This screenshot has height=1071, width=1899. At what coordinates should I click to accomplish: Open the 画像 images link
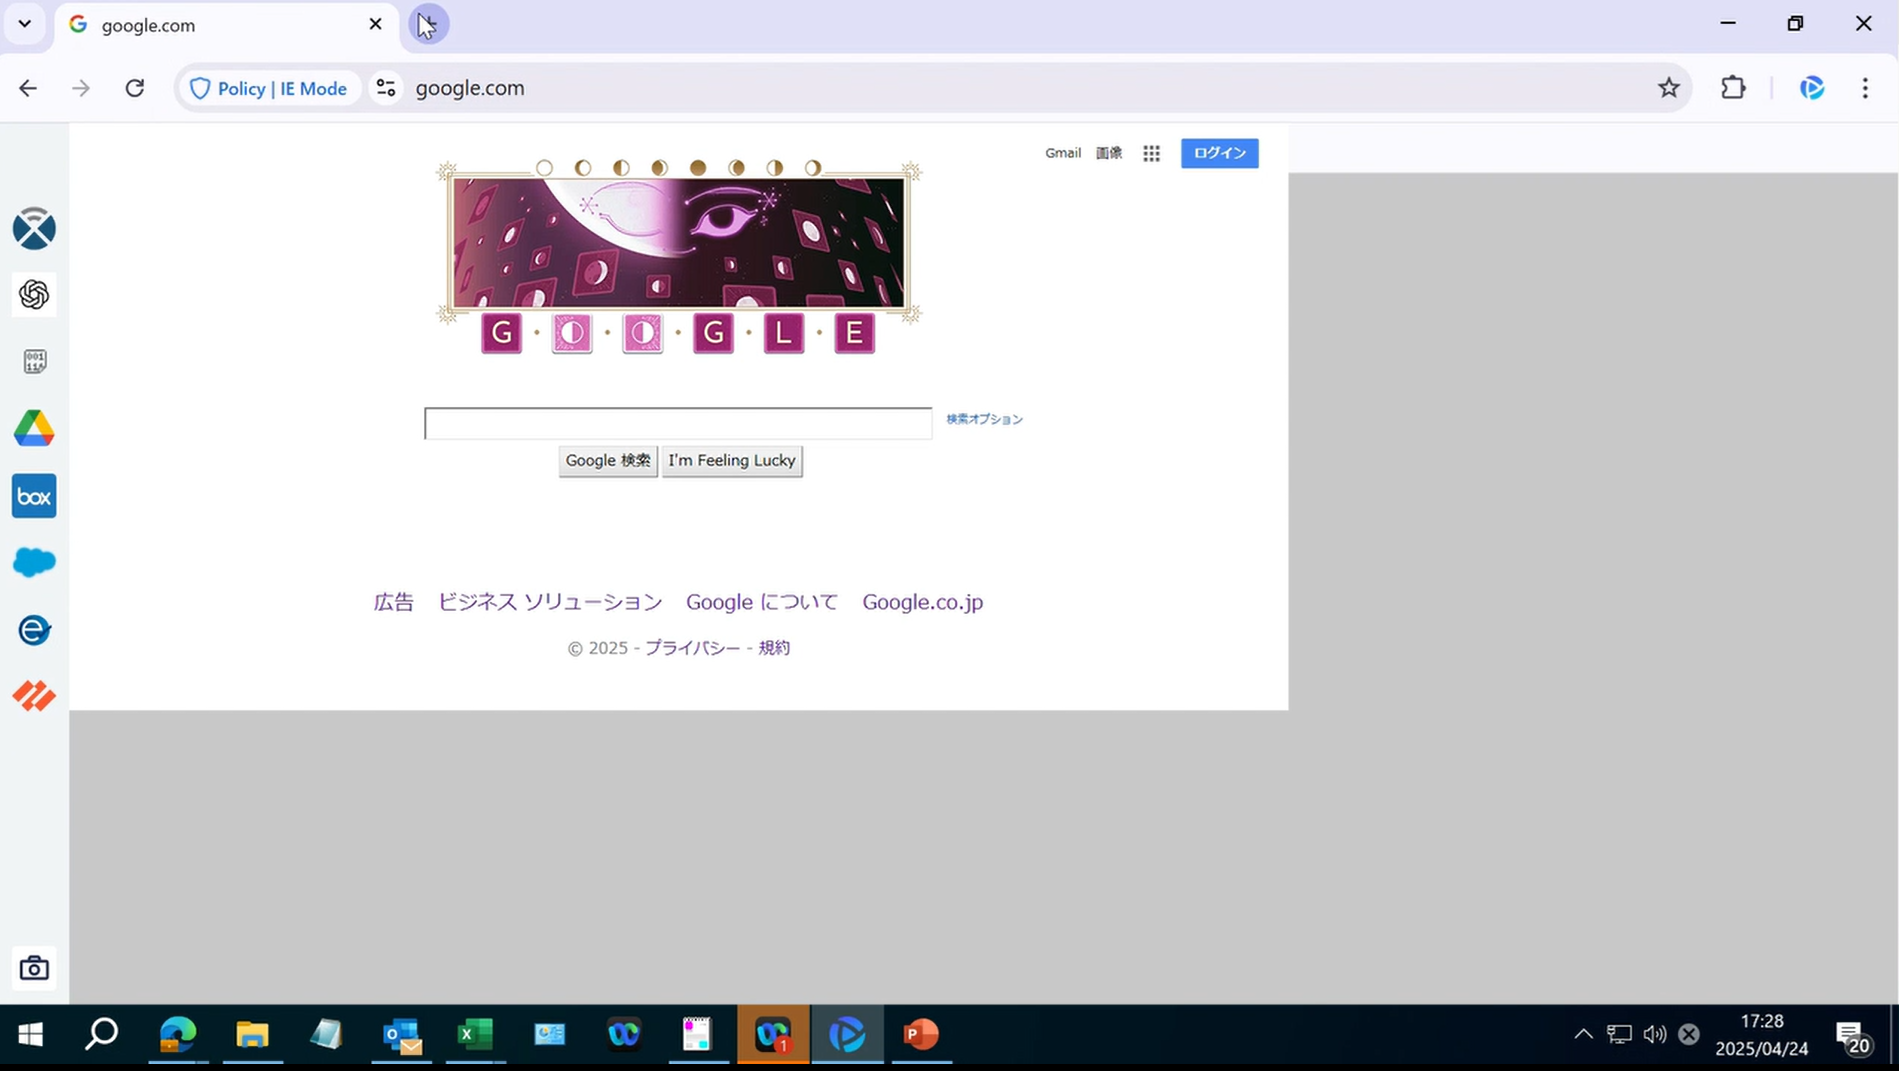(x=1109, y=153)
